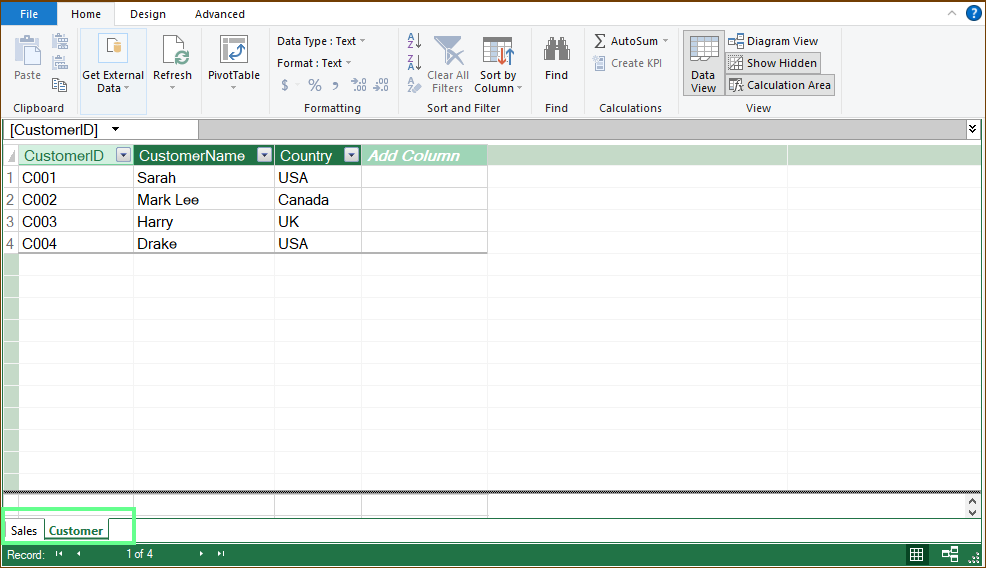
Task: Go to next record
Action: point(201,554)
